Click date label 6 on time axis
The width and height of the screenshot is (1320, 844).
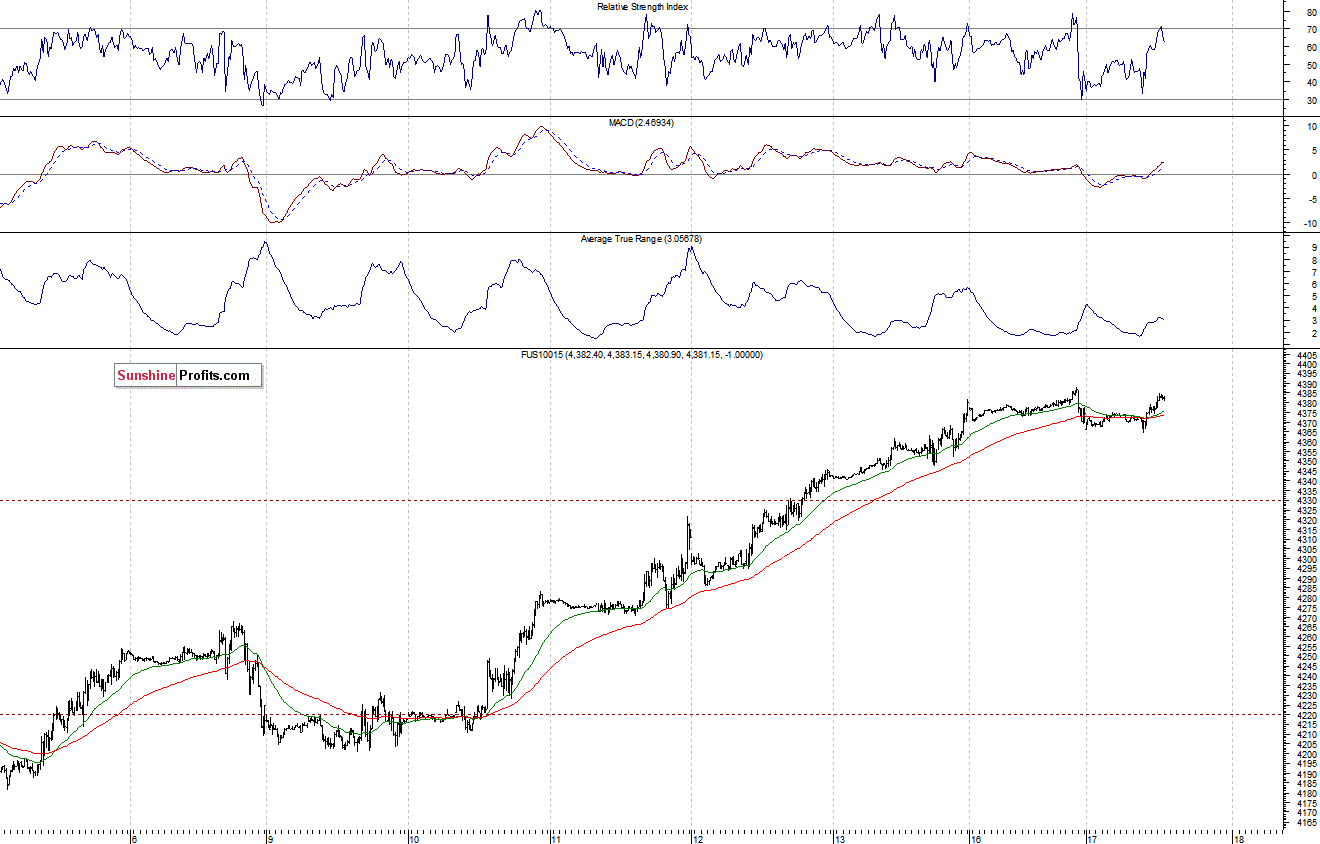point(134,838)
